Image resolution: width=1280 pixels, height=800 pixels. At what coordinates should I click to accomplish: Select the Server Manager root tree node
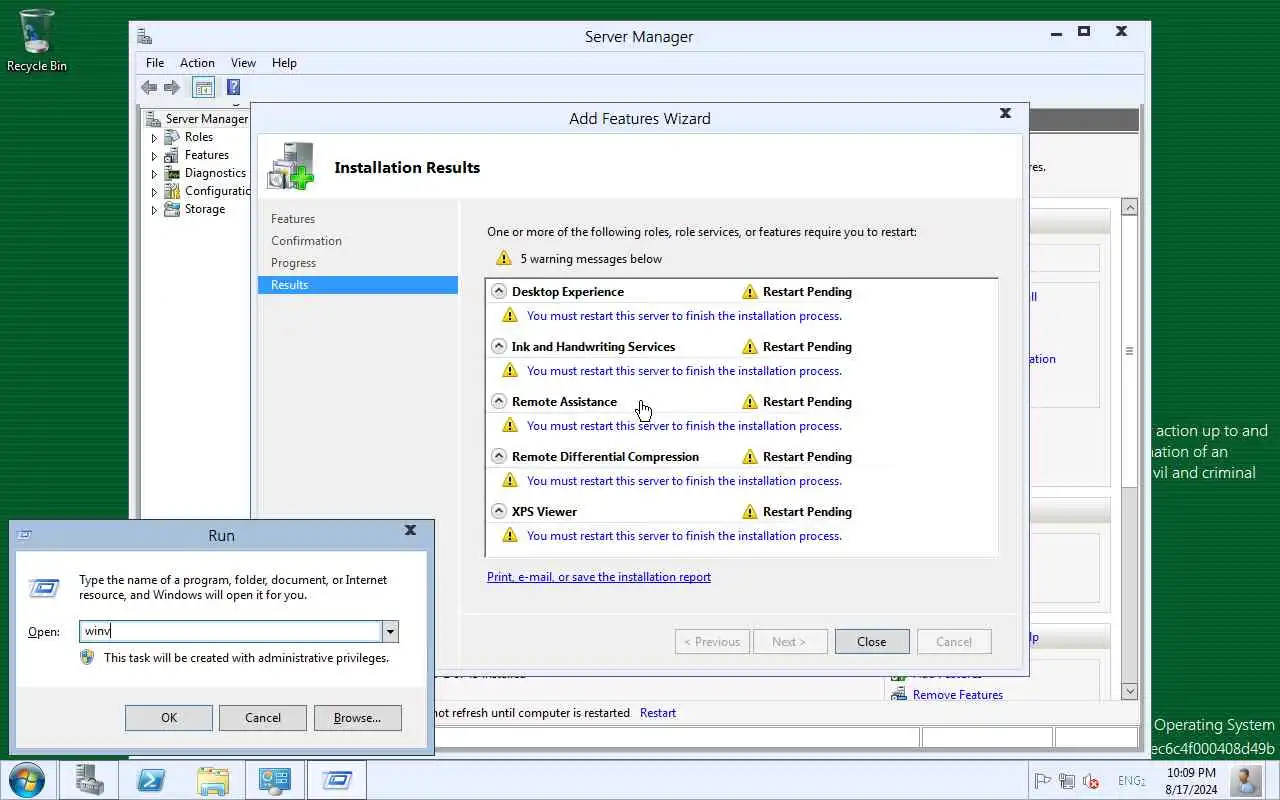click(x=206, y=119)
